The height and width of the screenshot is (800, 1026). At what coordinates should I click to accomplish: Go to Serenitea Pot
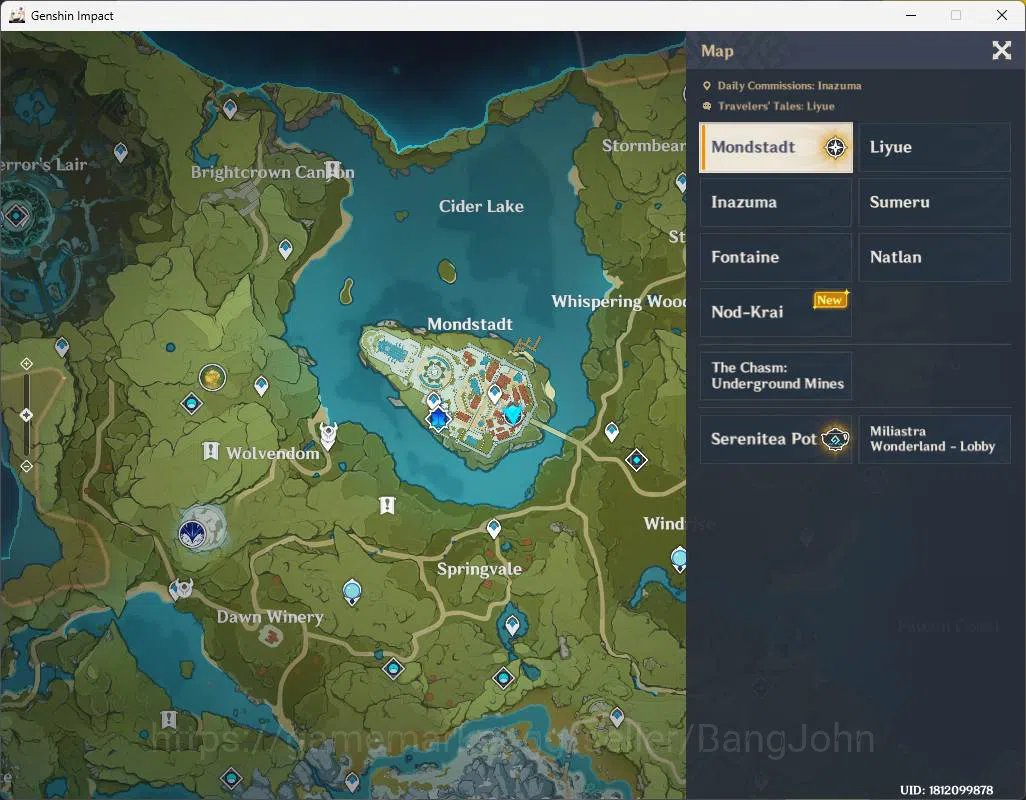click(776, 439)
